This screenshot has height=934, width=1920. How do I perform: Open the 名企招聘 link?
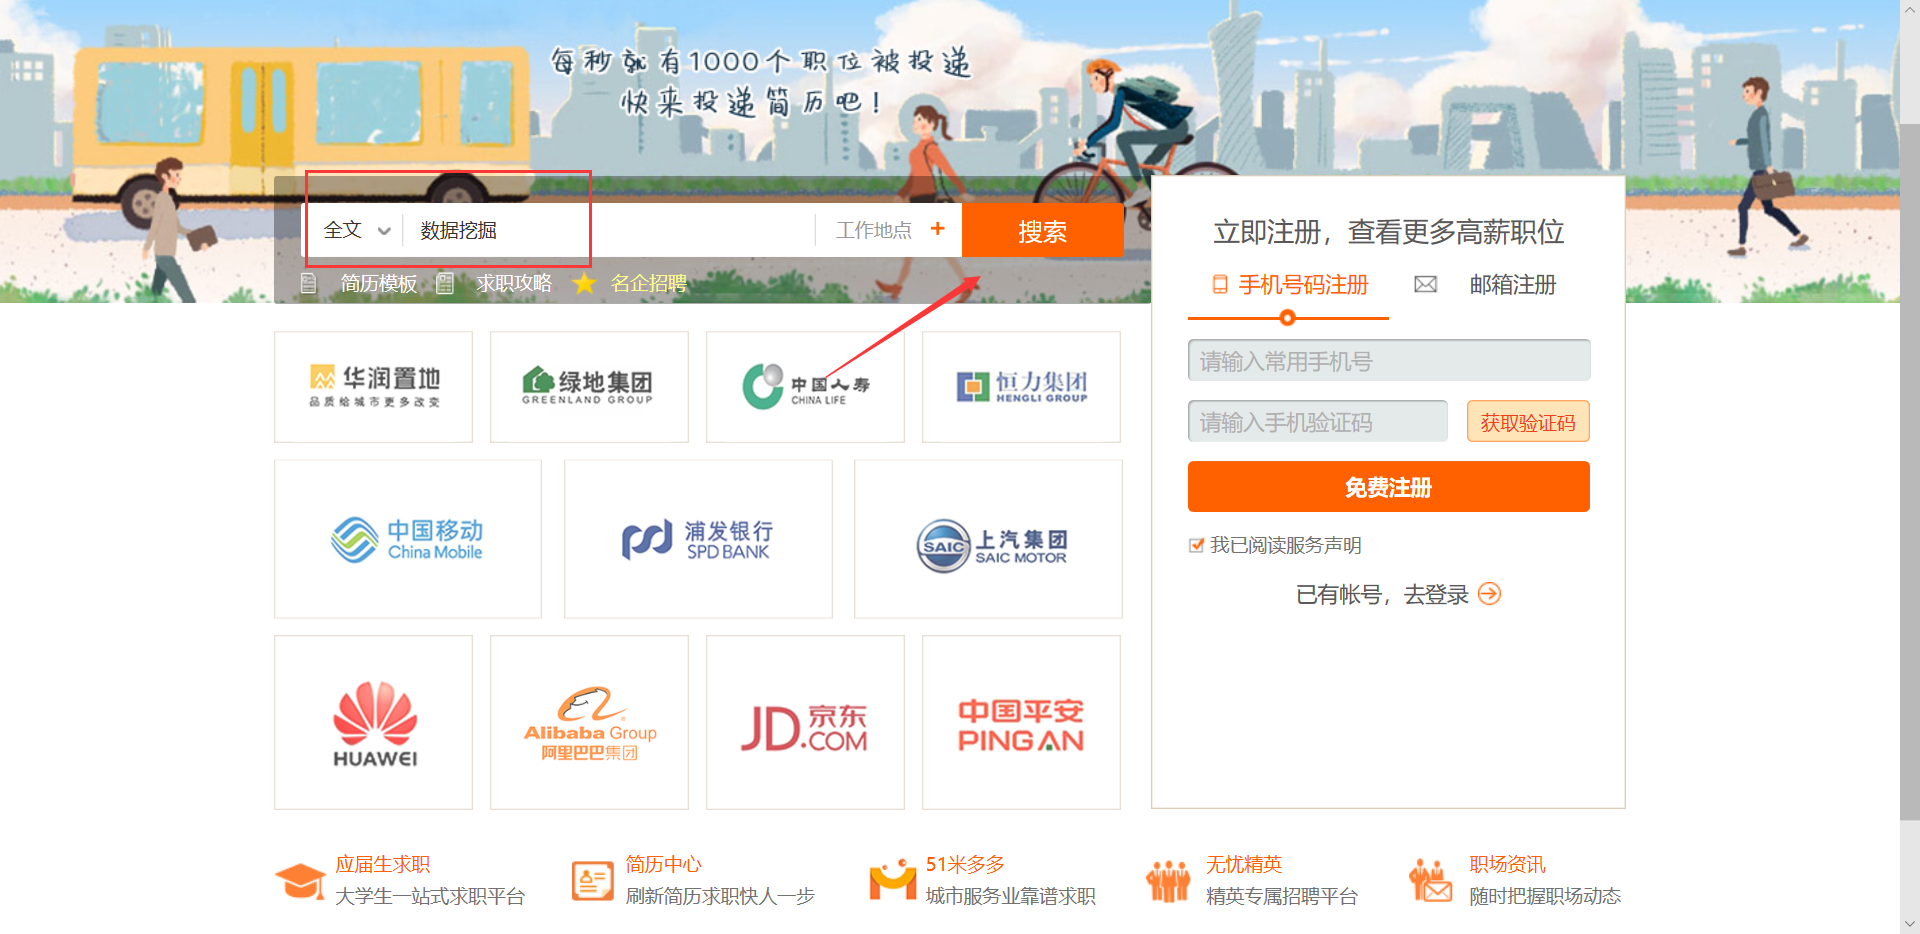click(649, 284)
